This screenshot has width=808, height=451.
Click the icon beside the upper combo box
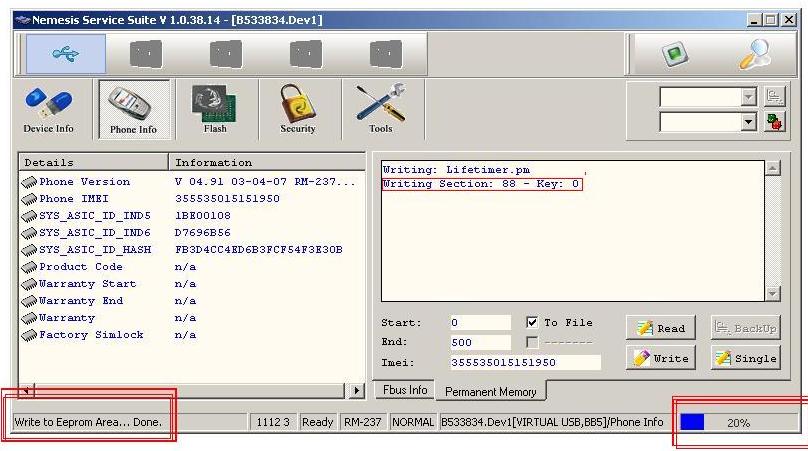774,96
